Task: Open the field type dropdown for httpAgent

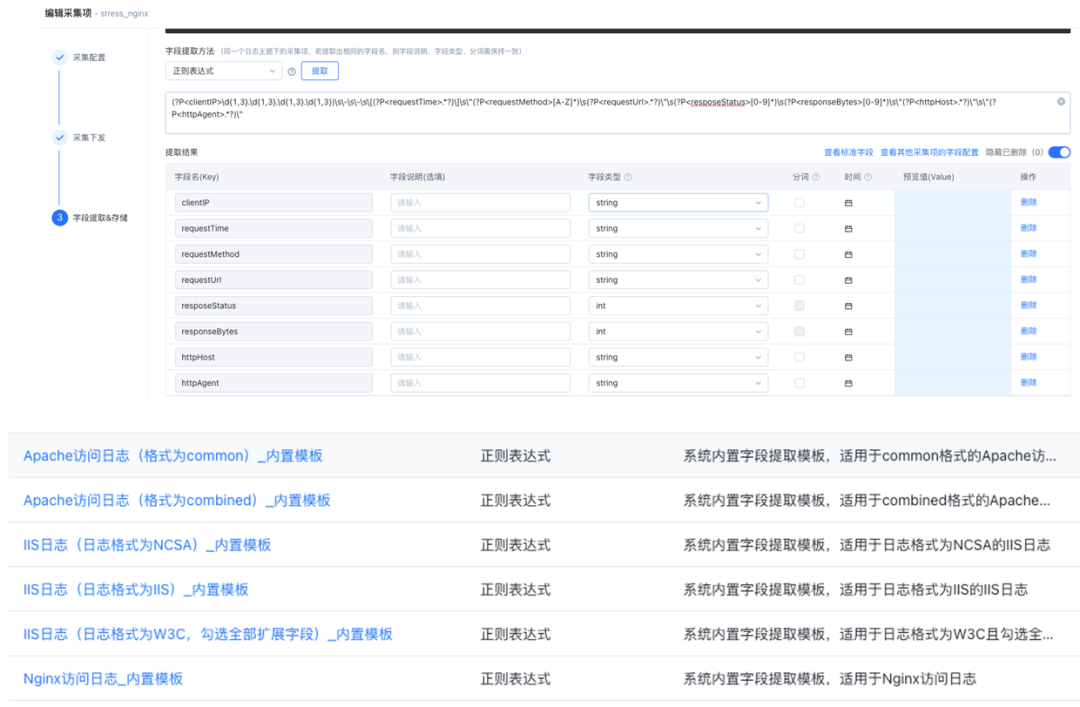Action: [x=678, y=383]
